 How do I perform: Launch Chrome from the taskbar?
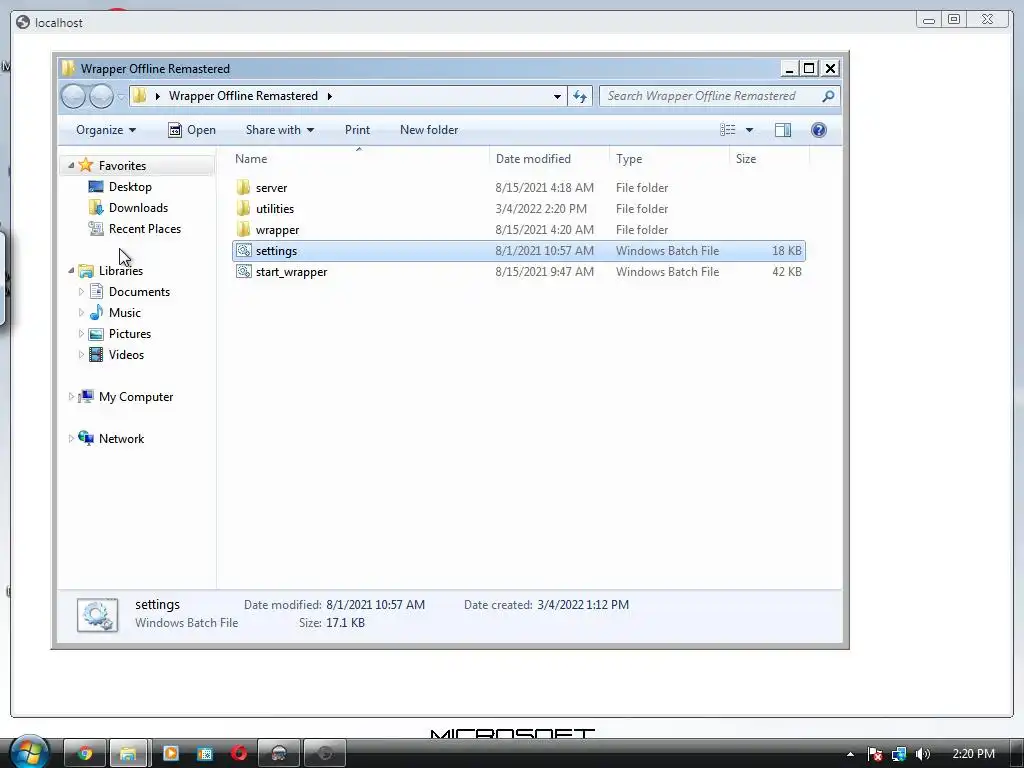tap(85, 754)
